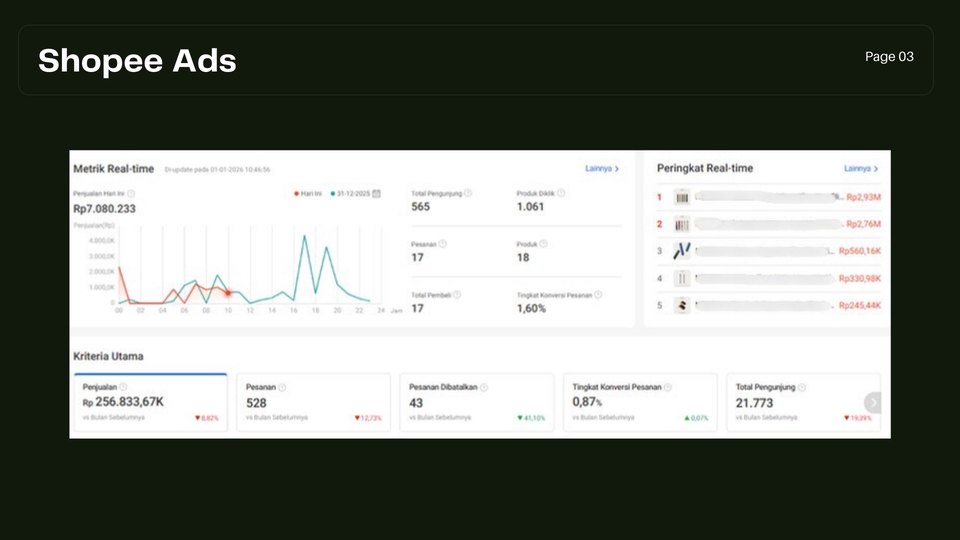Click the help icon next to Tingkat Konversi Pesanan 1,60%
This screenshot has width=960, height=540.
[598, 295]
